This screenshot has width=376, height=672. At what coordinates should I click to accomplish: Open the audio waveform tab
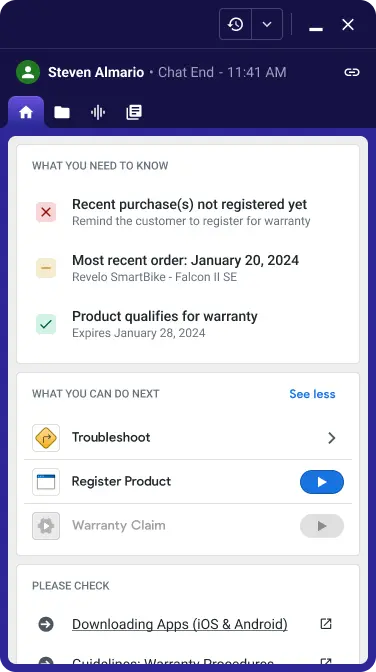click(x=98, y=113)
